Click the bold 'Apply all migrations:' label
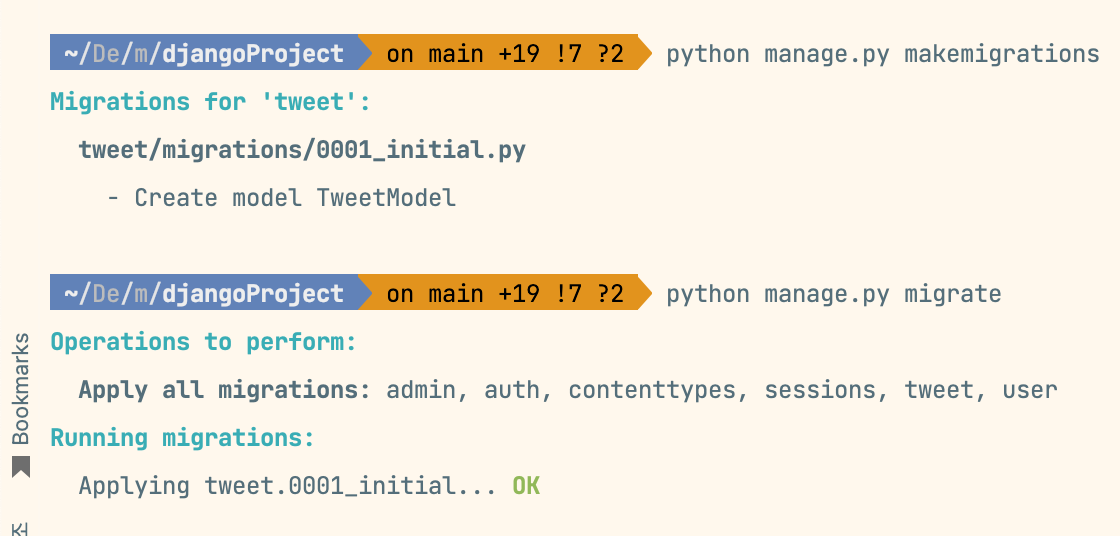 click(x=225, y=389)
